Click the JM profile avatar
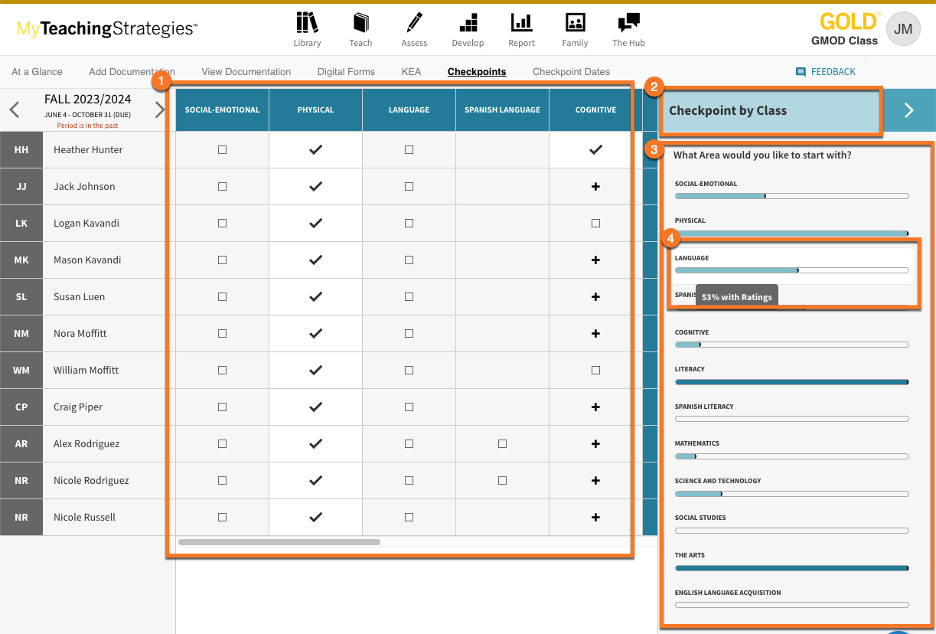 tap(903, 28)
